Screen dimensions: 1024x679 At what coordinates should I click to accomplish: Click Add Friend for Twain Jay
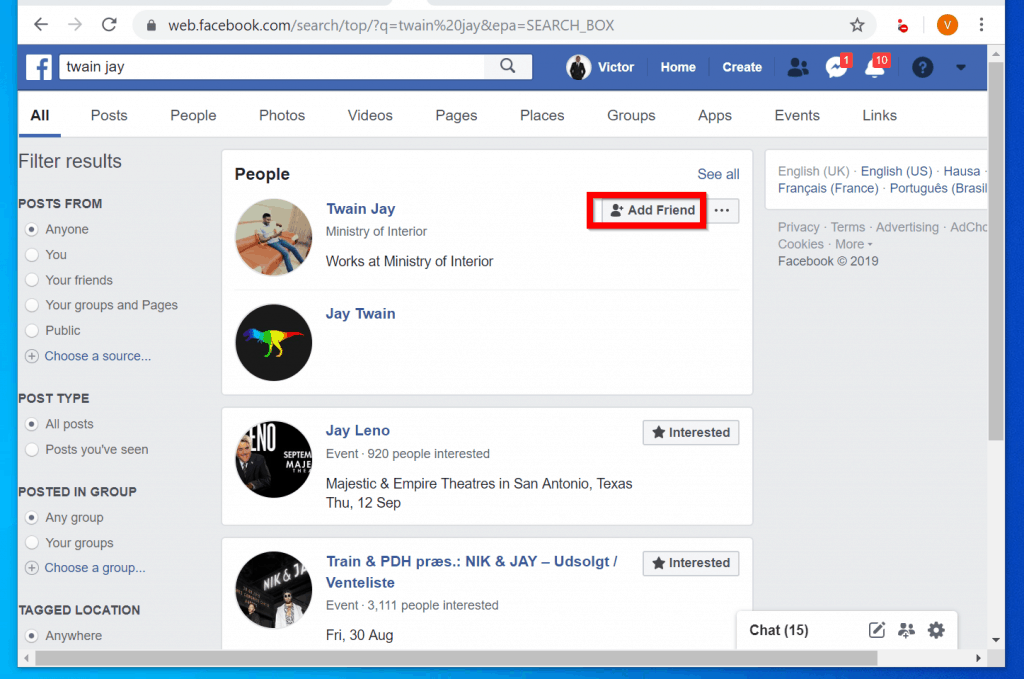[x=652, y=210]
